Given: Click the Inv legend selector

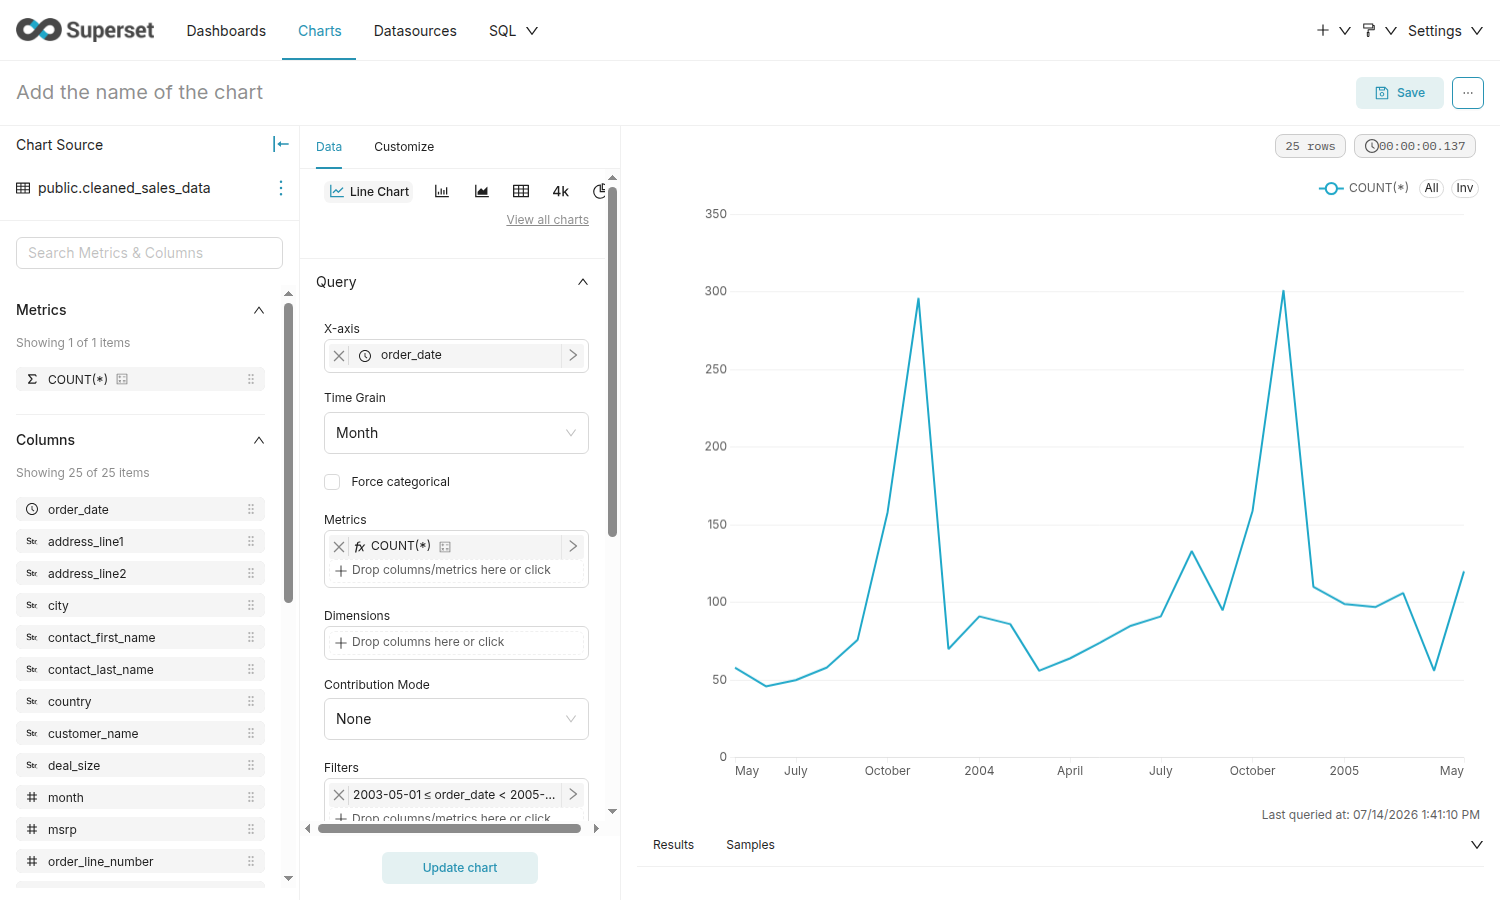Looking at the screenshot, I should click(x=1465, y=188).
